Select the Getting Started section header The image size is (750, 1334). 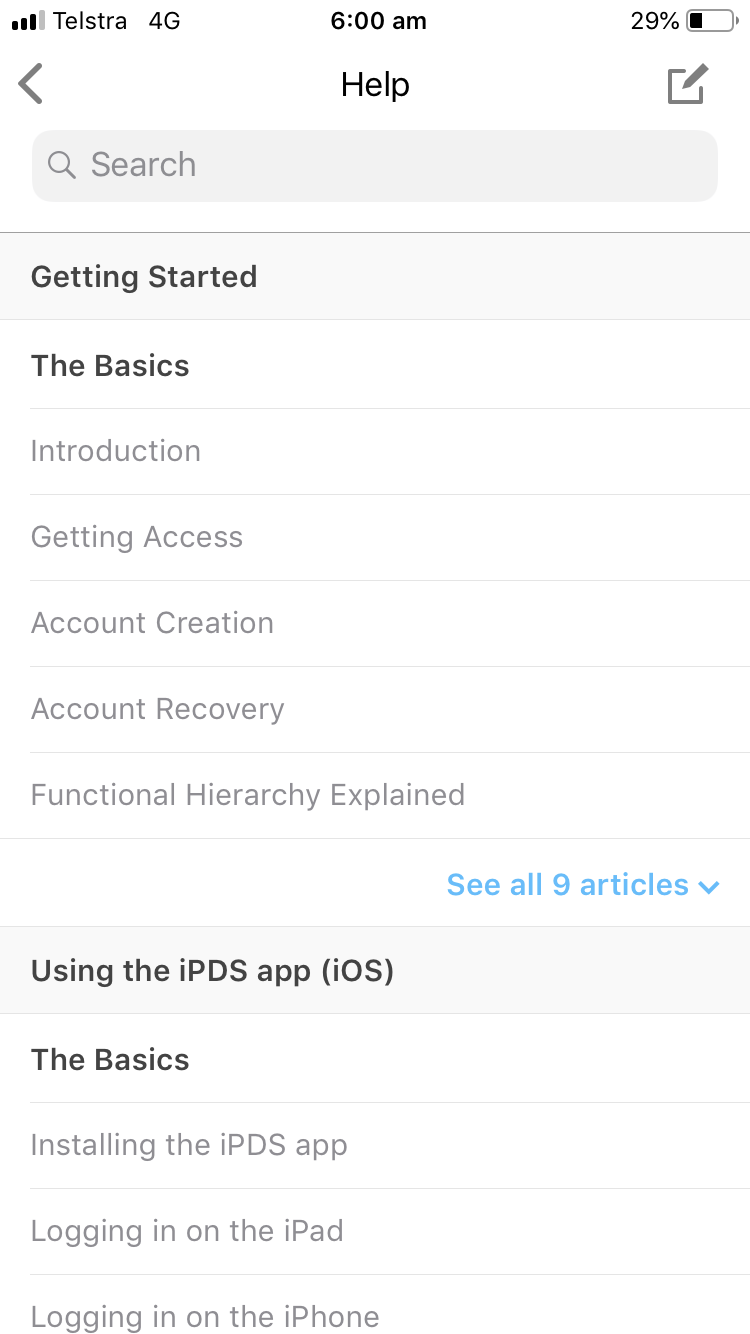375,276
